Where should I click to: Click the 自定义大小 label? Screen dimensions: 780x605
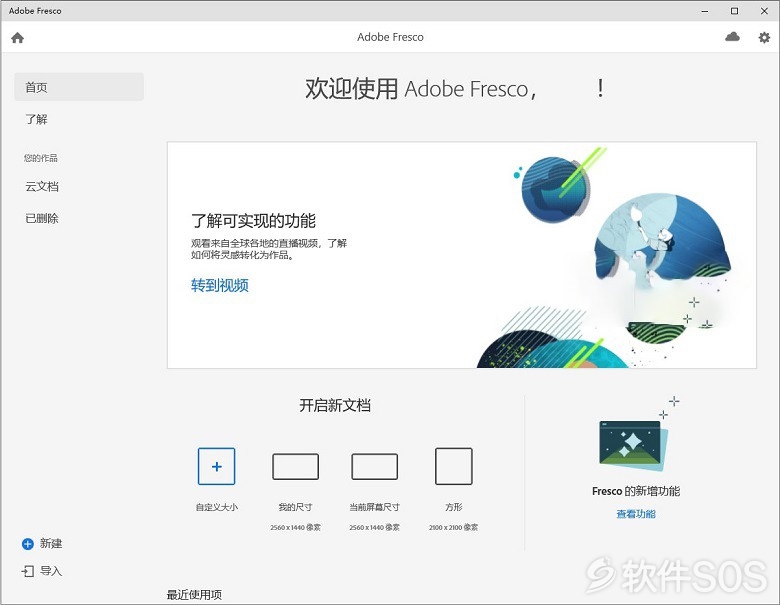coord(216,507)
